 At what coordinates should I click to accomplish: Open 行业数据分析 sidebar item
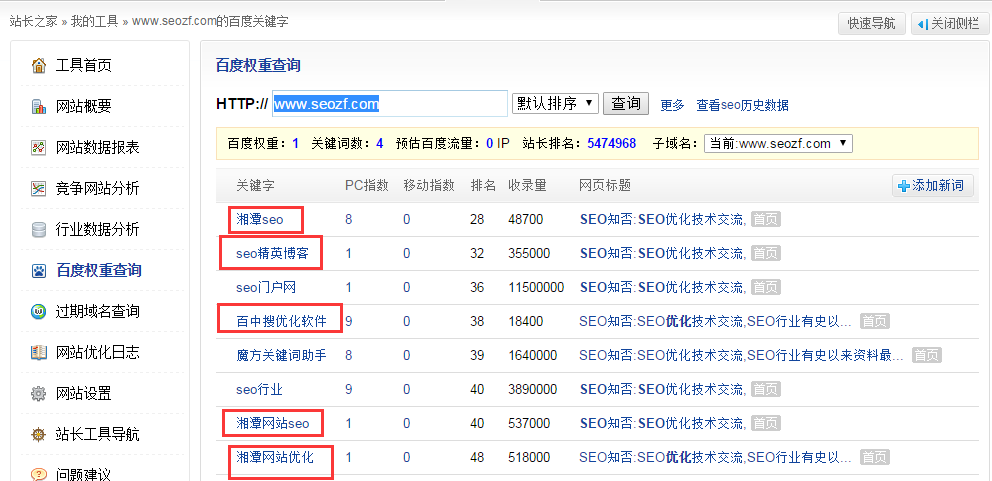(x=97, y=229)
